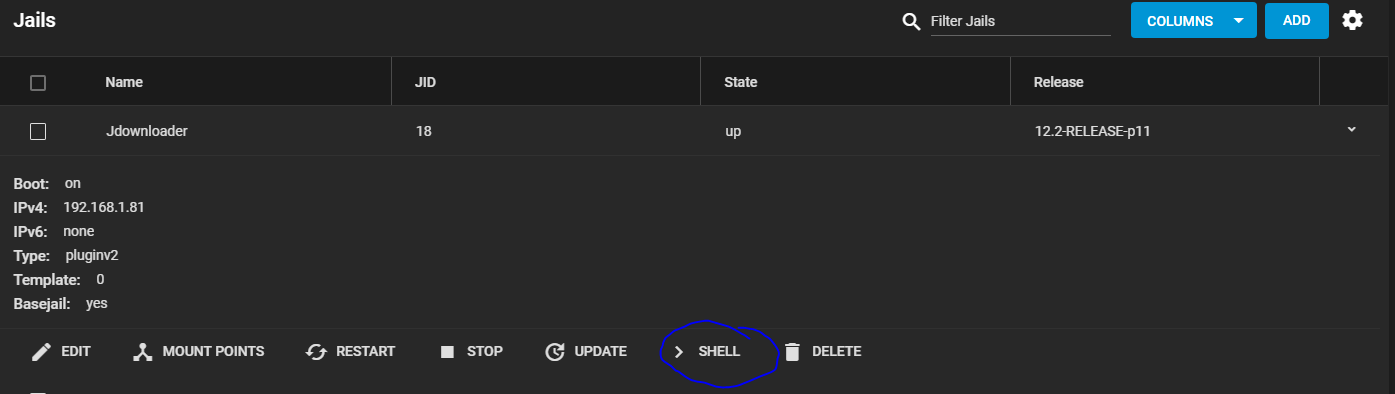The height and width of the screenshot is (394, 1395).
Task: Click the Delete trash can icon
Action: [792, 352]
